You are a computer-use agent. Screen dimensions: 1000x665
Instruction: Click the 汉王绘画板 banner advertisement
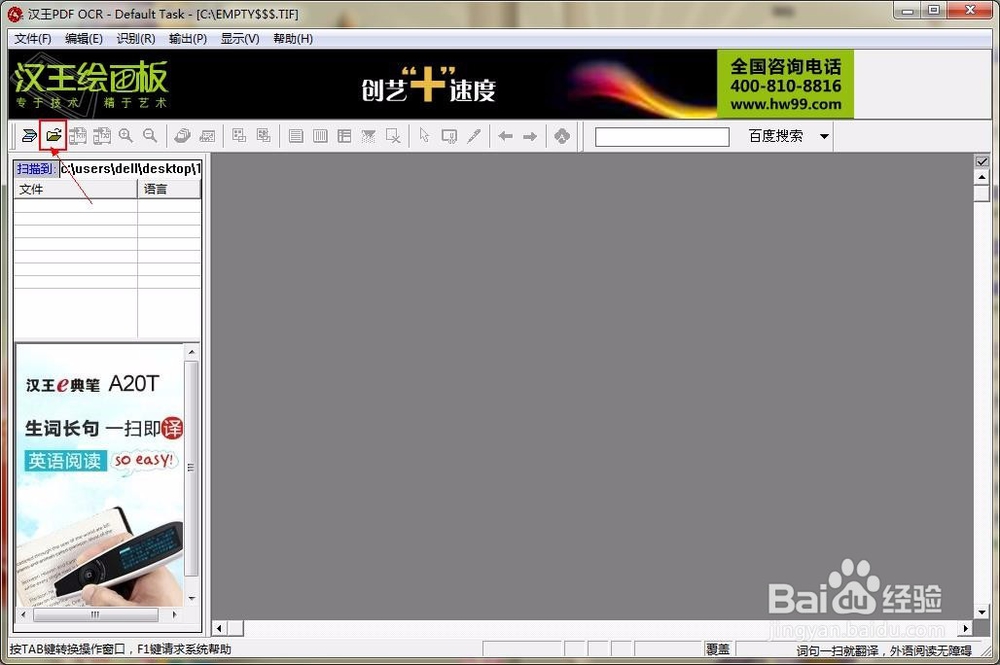430,84
